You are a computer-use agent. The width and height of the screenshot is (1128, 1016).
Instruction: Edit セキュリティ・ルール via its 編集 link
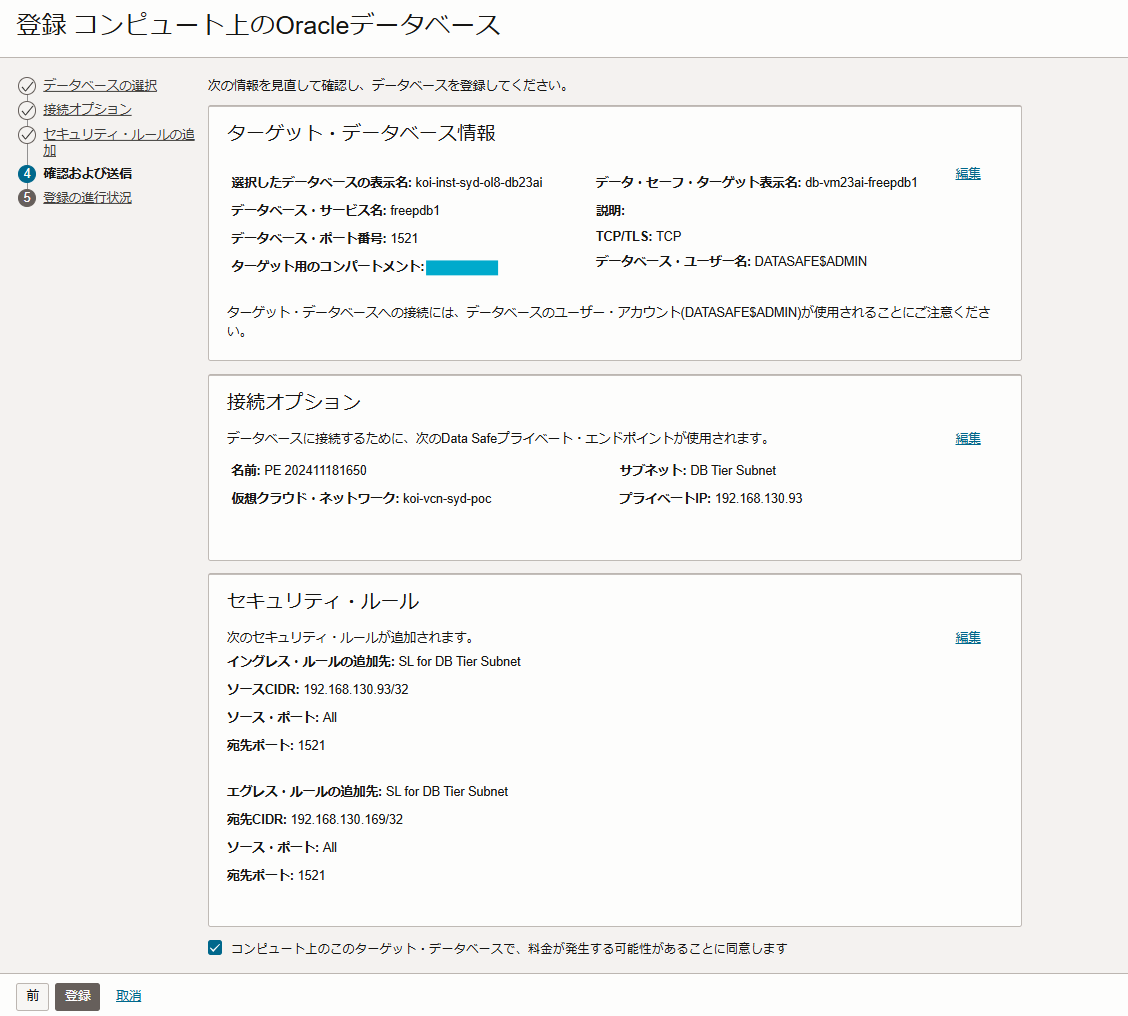967,636
